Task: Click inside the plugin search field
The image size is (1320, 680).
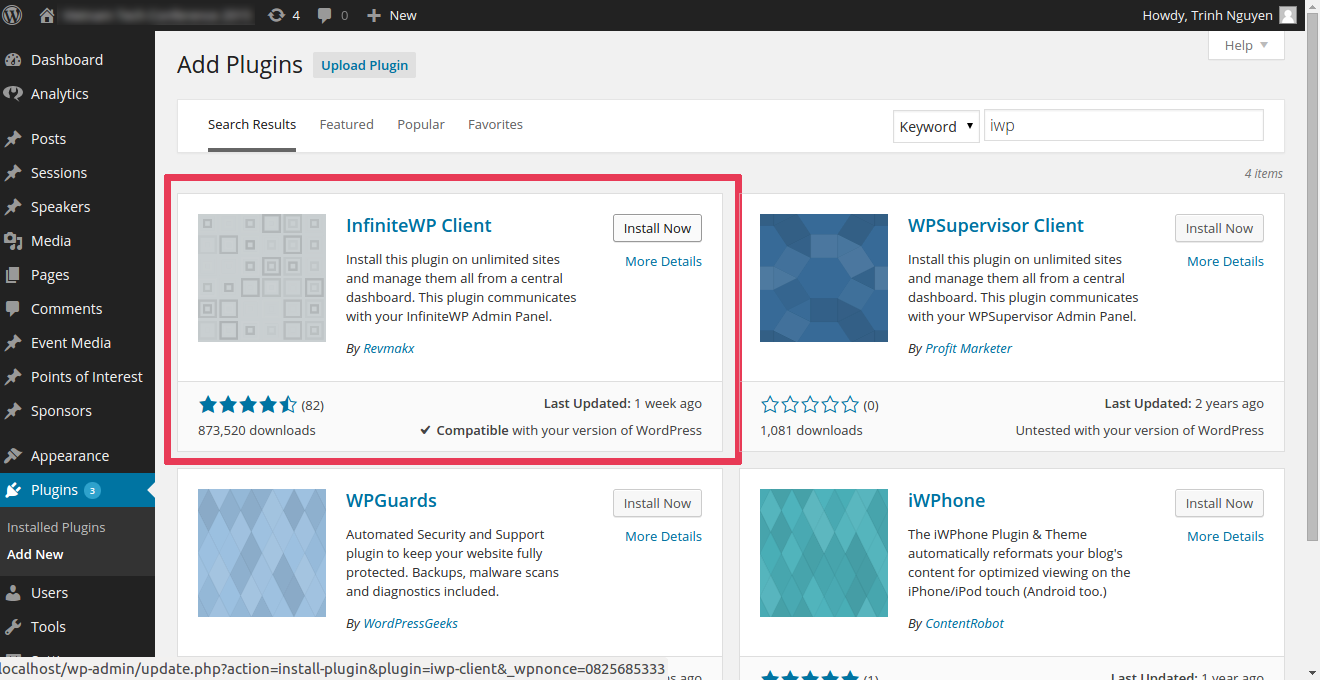Action: point(1123,124)
